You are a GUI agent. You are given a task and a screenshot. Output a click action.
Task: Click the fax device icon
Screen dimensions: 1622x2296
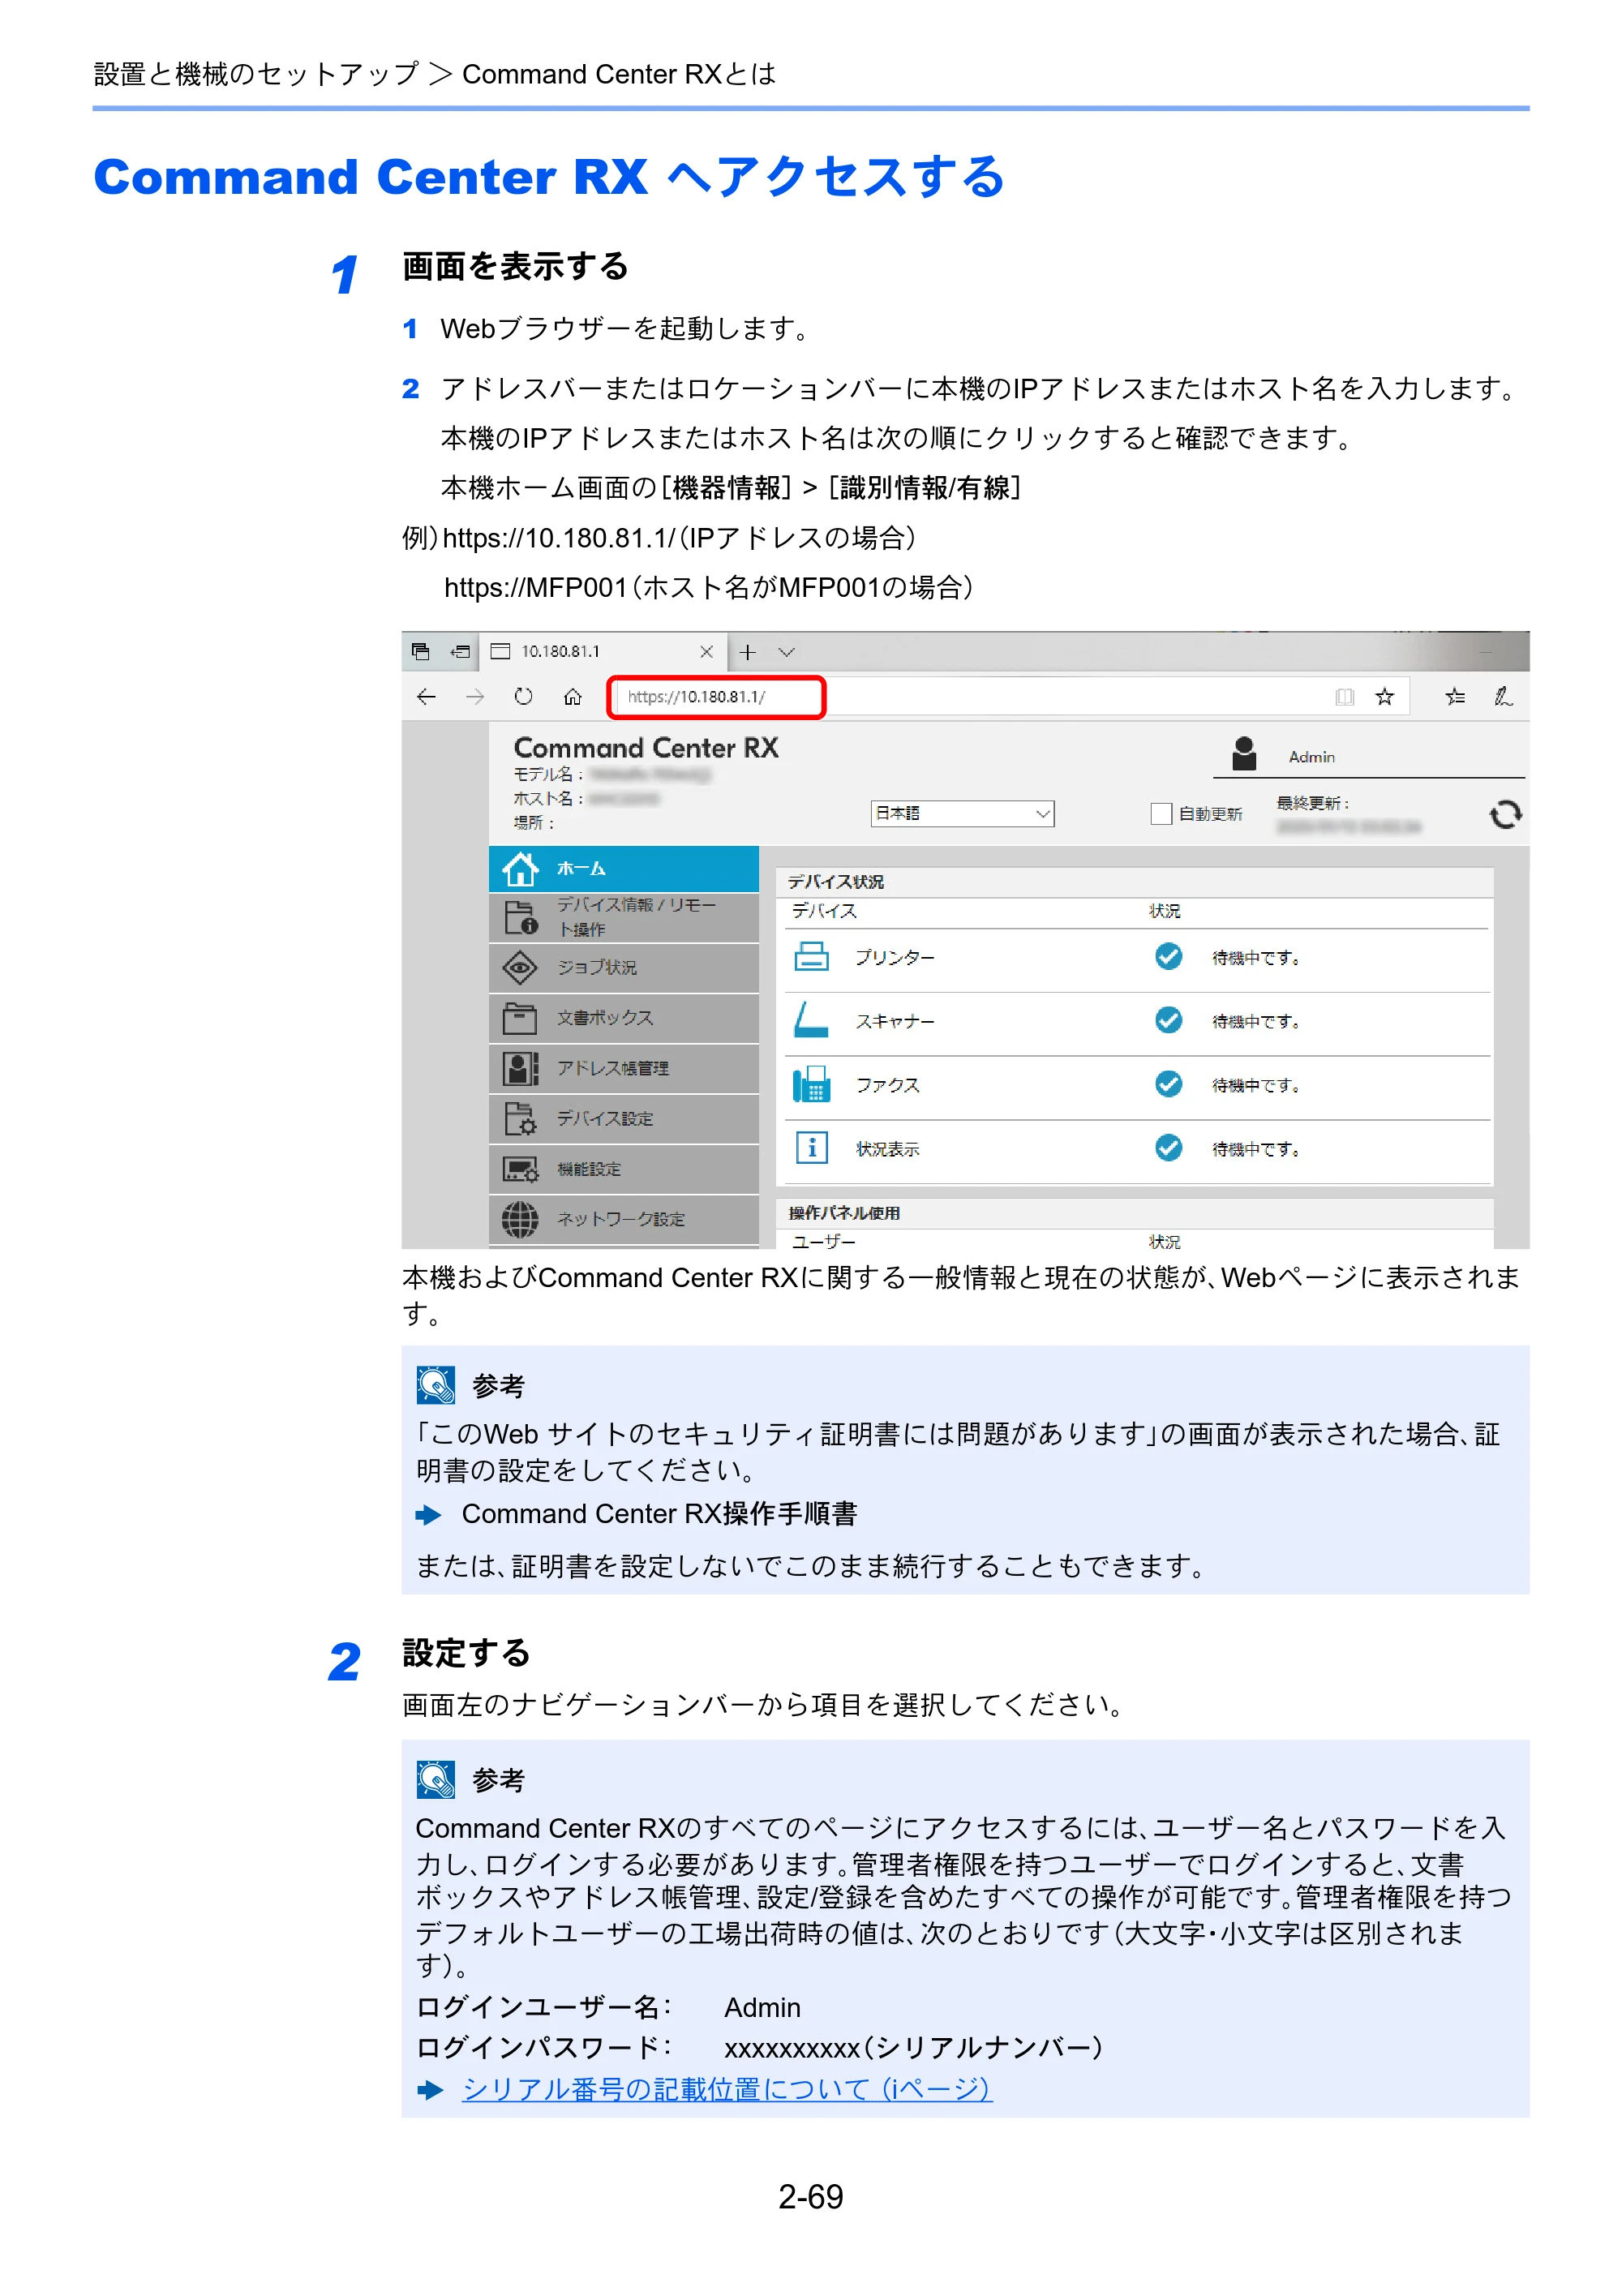coord(811,1084)
